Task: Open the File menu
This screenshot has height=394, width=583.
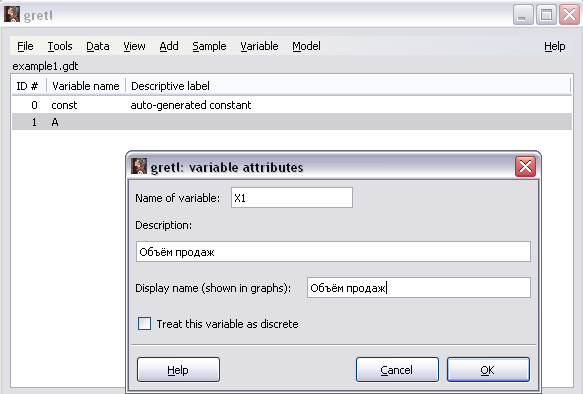Action: point(25,46)
